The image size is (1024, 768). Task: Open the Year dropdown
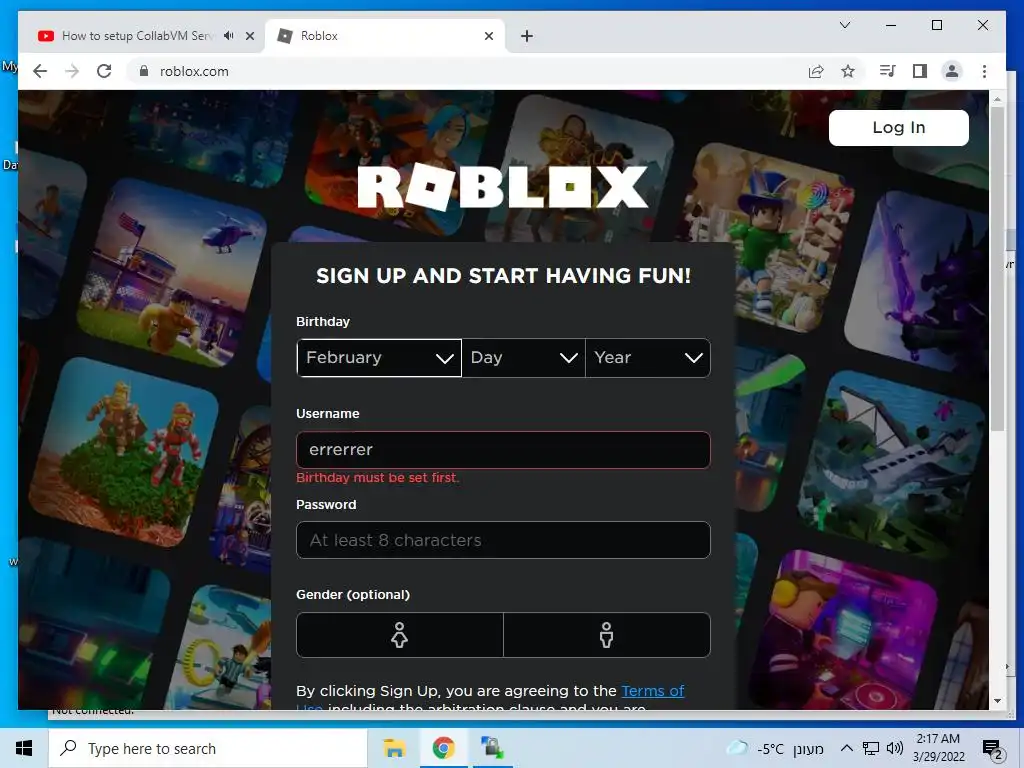point(648,358)
